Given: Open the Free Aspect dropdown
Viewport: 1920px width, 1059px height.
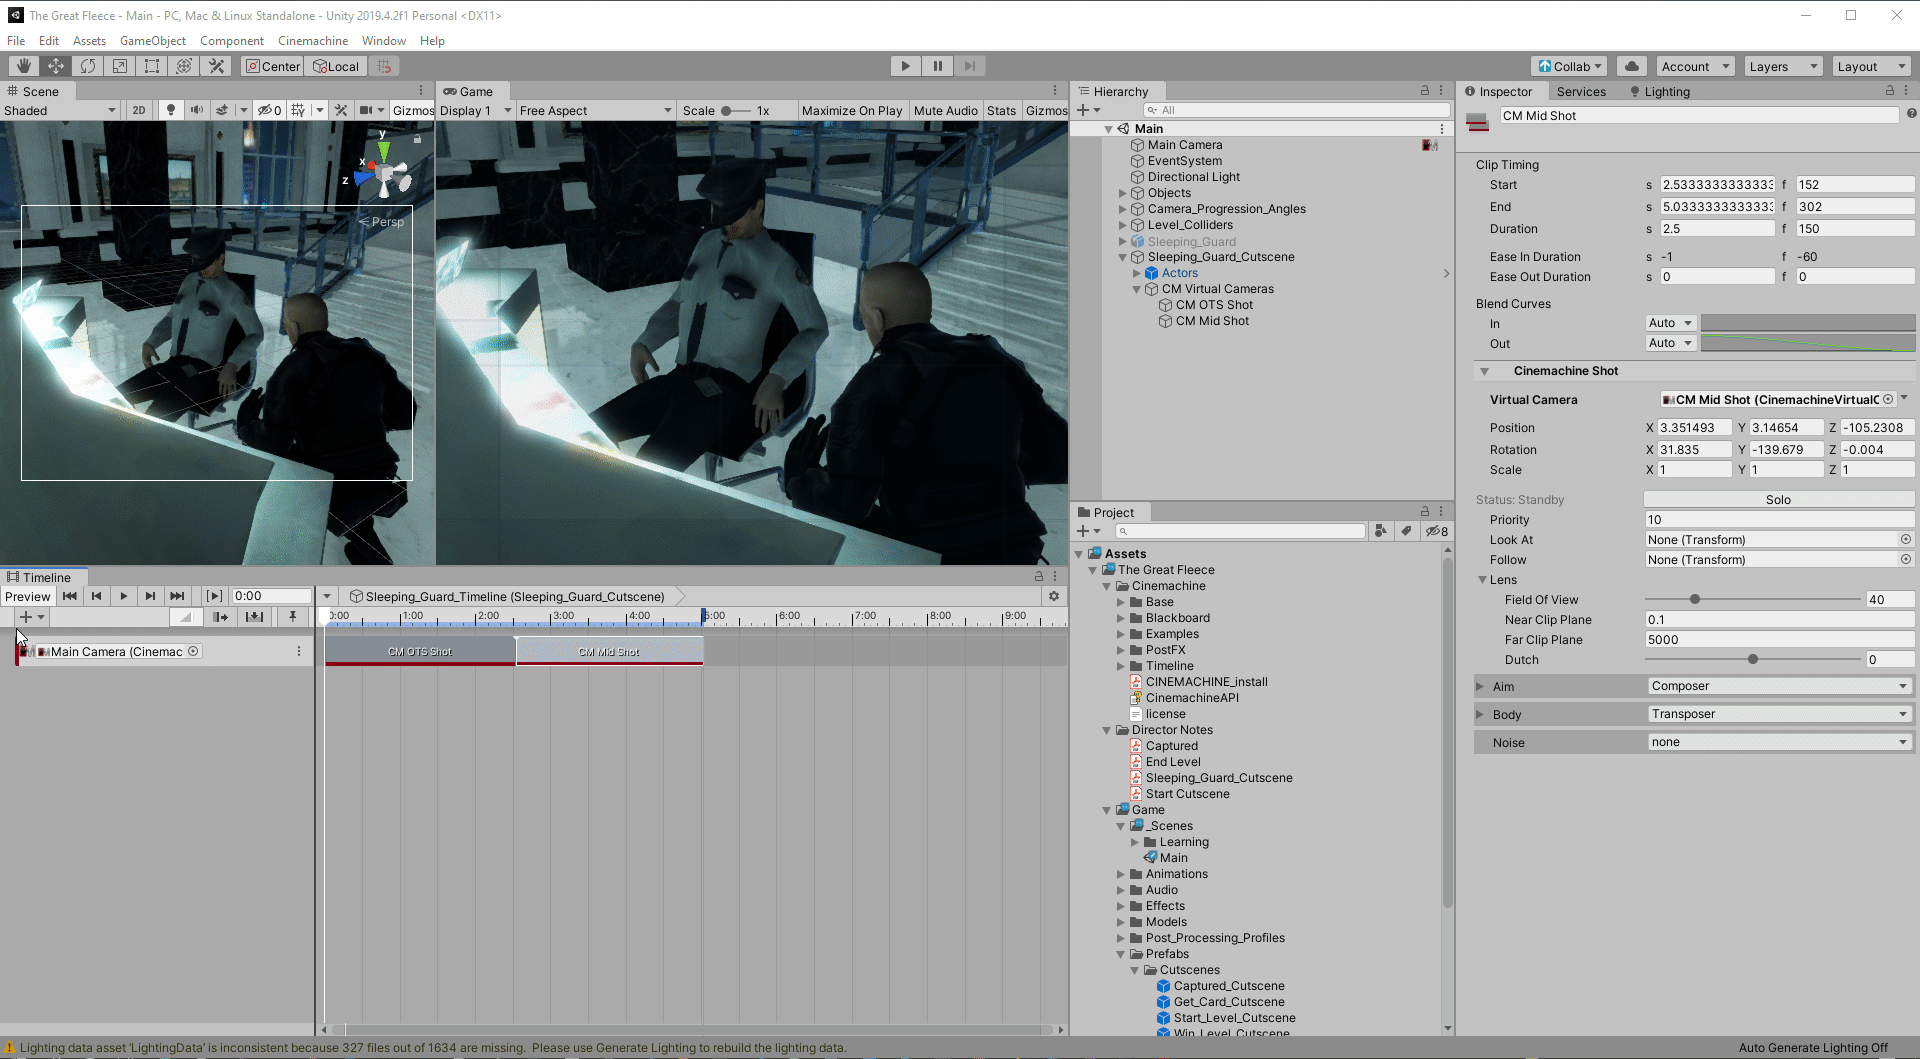Looking at the screenshot, I should [596, 110].
